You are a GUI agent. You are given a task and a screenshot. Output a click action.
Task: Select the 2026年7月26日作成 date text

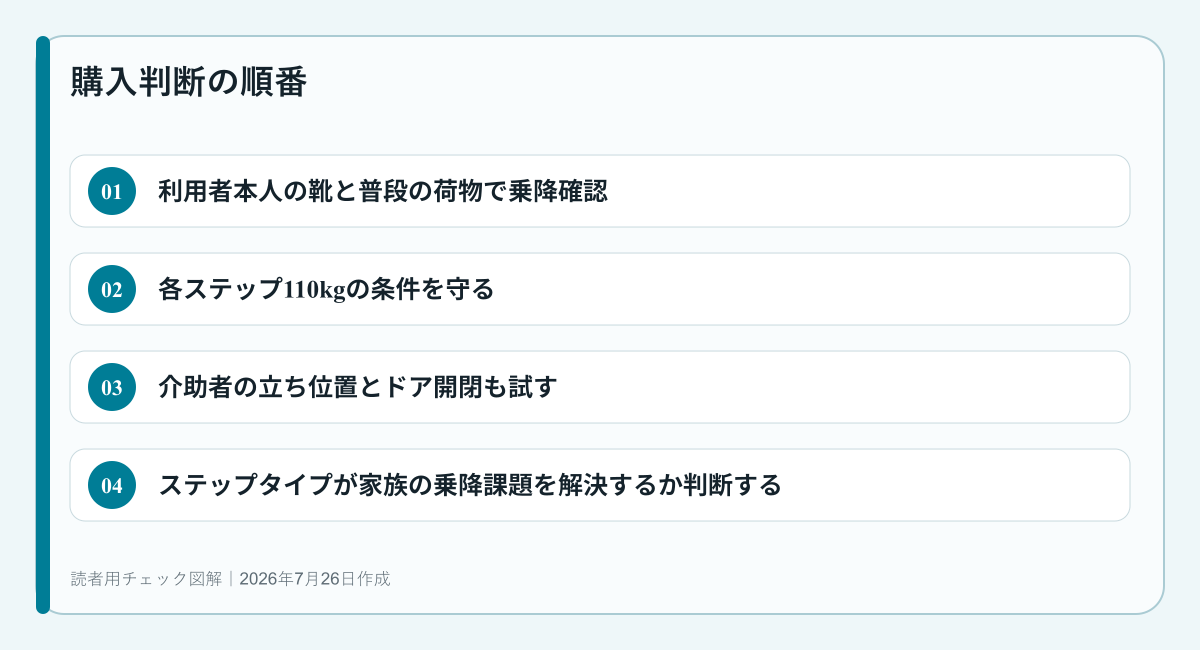click(315, 578)
